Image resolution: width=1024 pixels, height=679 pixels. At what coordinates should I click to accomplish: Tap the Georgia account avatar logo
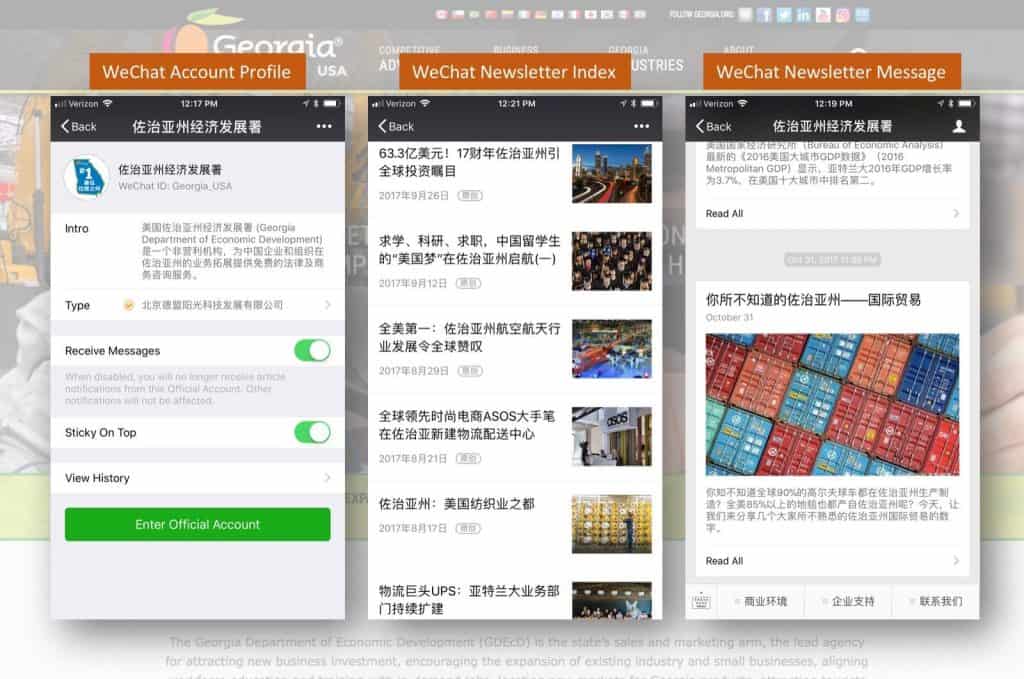click(x=87, y=176)
